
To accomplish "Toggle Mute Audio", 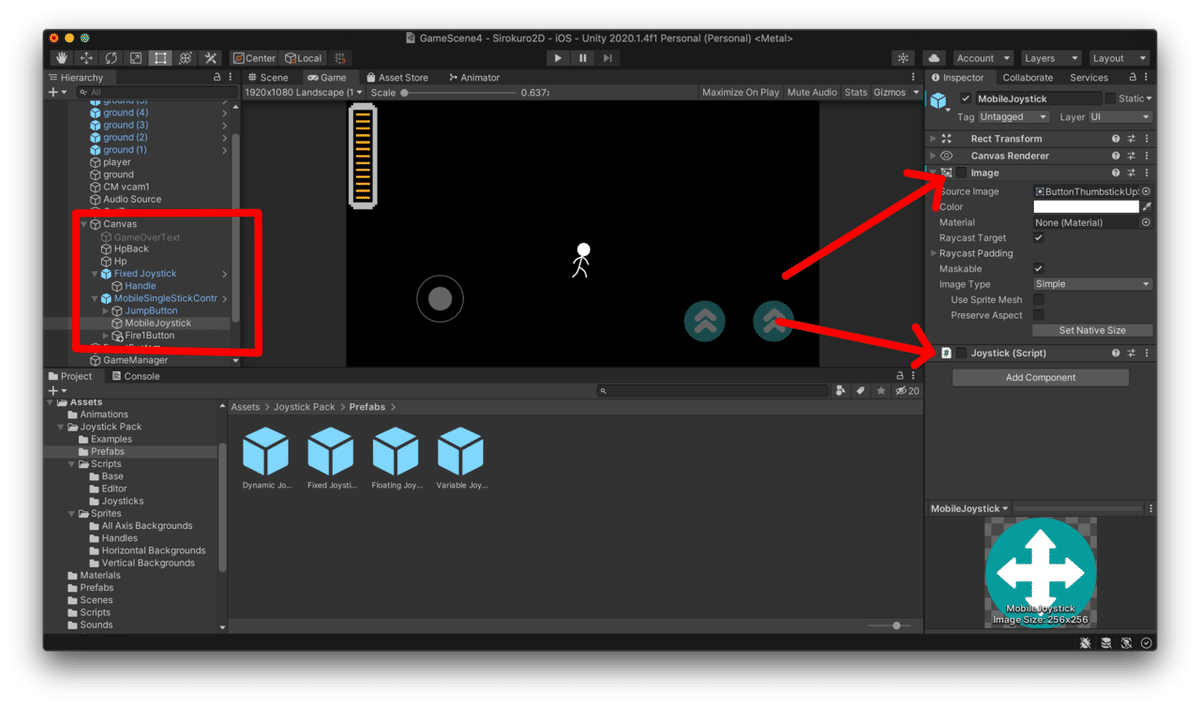I will [x=812, y=92].
